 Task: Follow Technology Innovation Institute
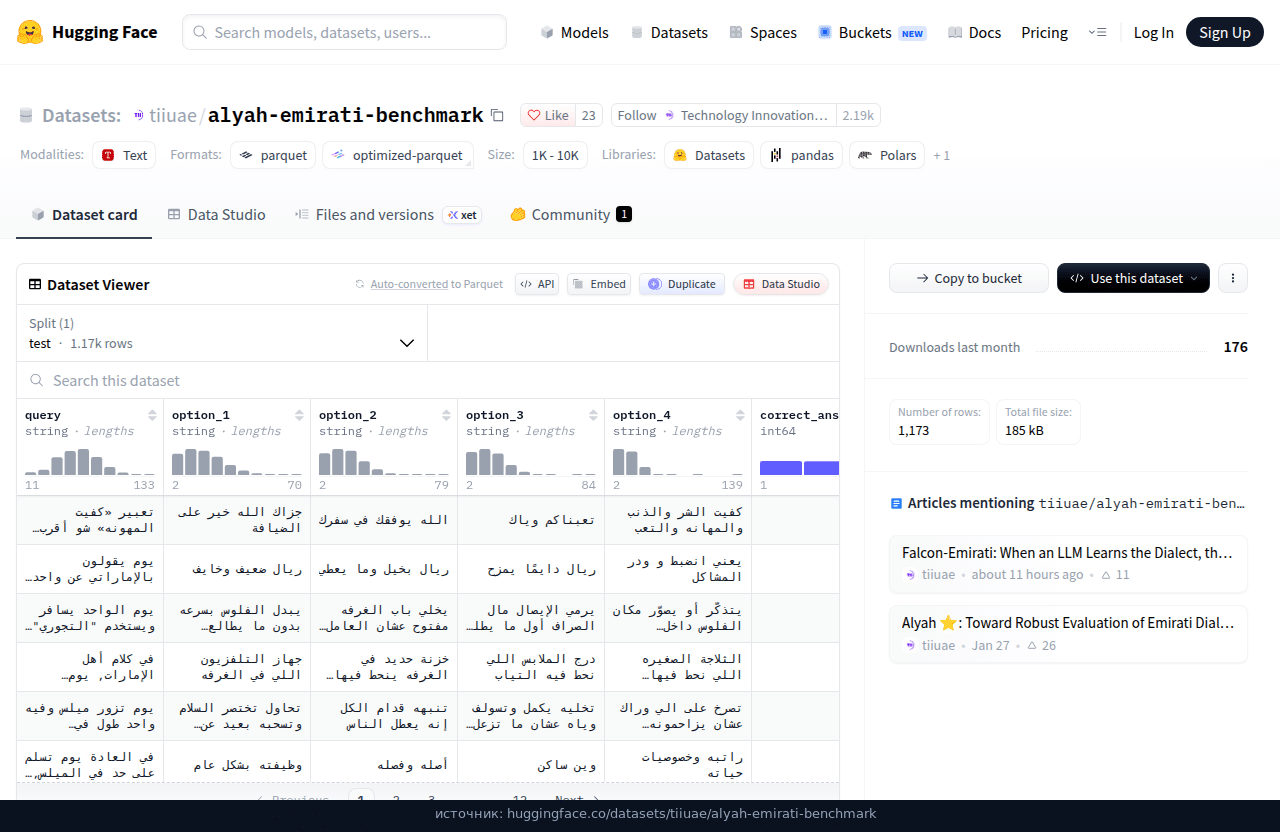tap(723, 115)
